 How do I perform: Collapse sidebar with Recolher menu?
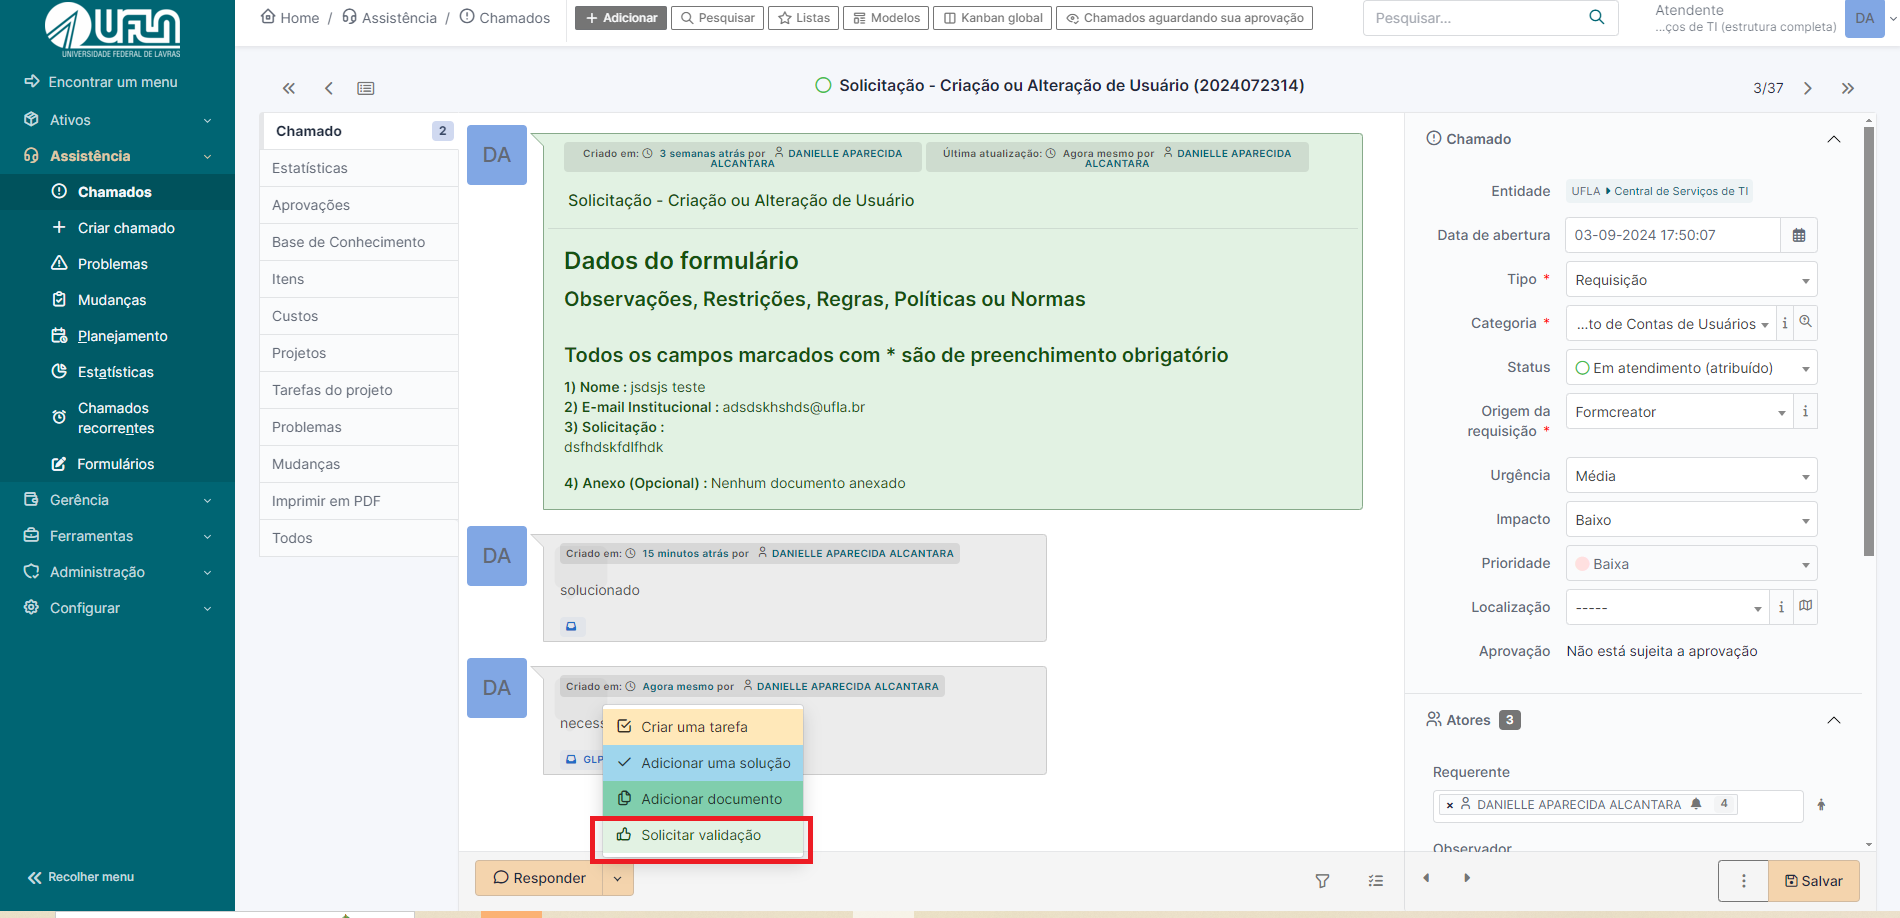click(x=81, y=877)
